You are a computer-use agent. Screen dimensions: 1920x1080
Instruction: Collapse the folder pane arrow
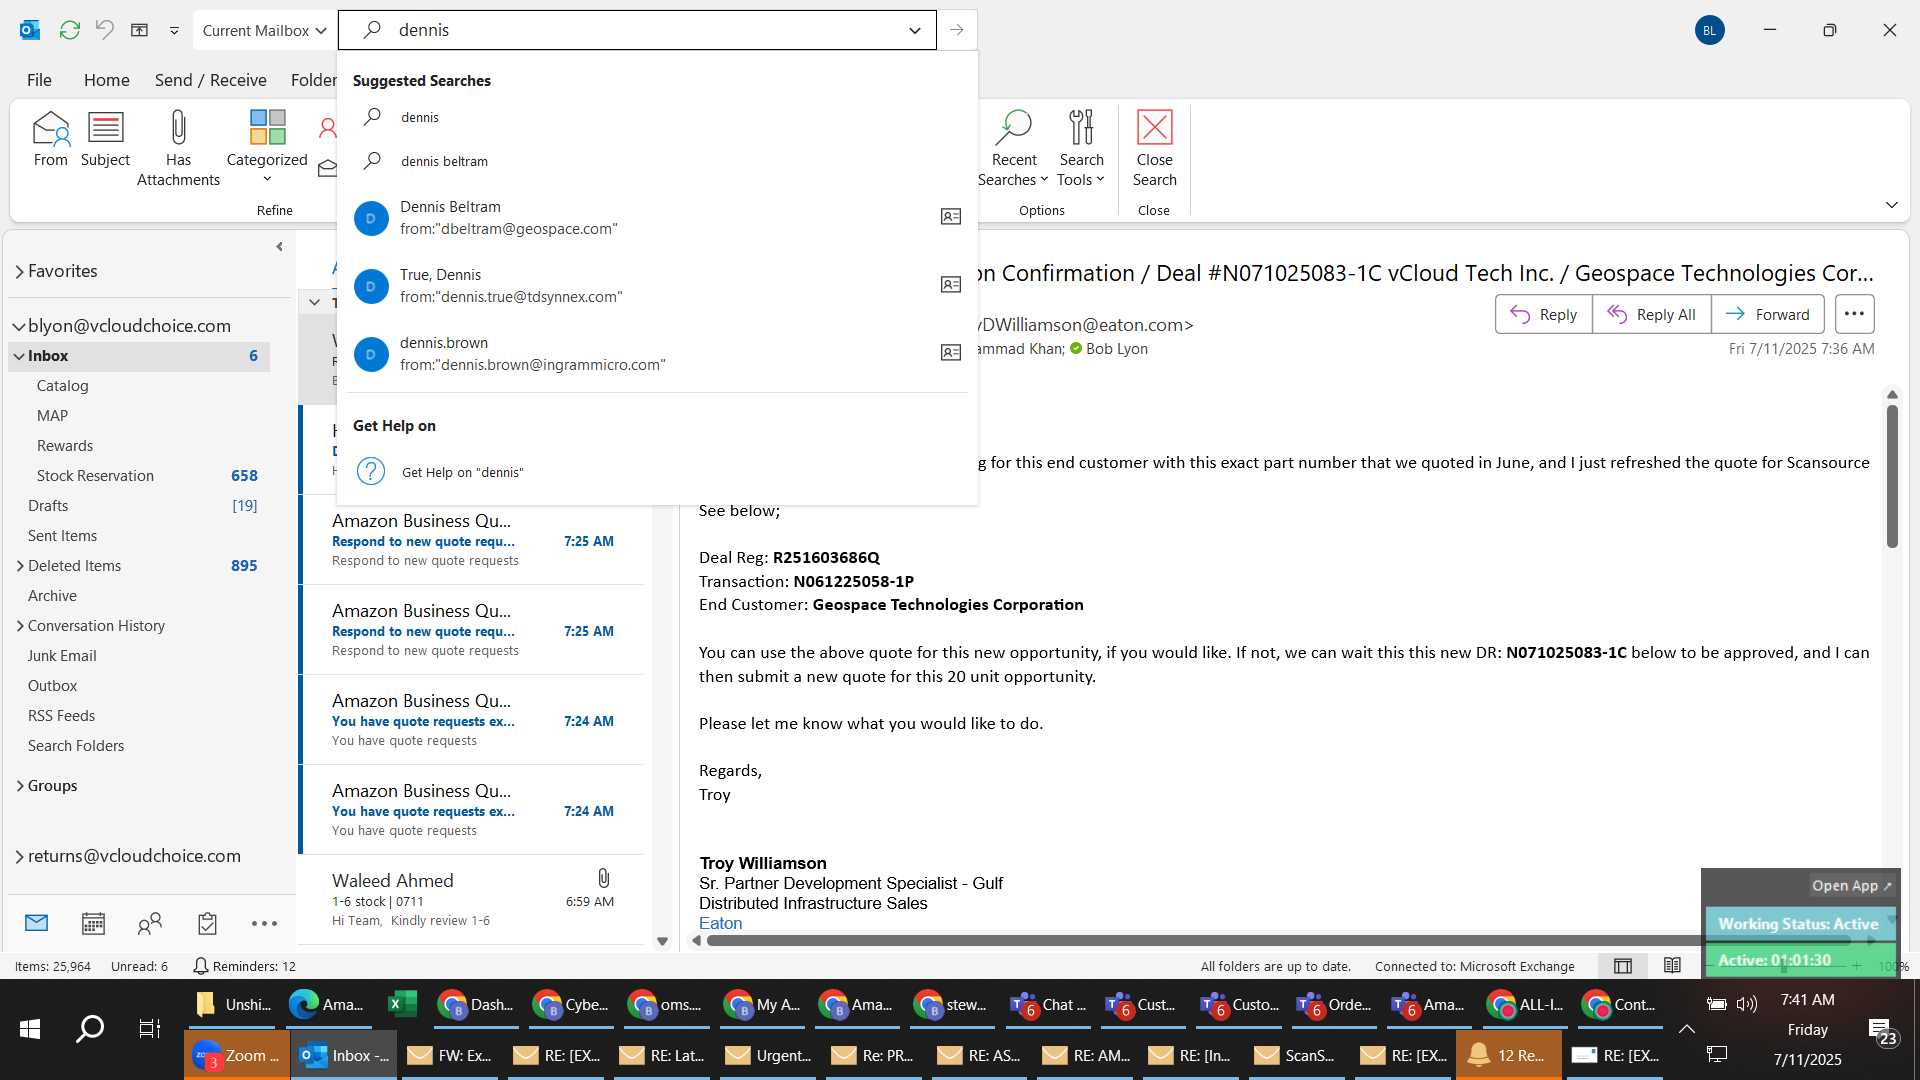(279, 247)
